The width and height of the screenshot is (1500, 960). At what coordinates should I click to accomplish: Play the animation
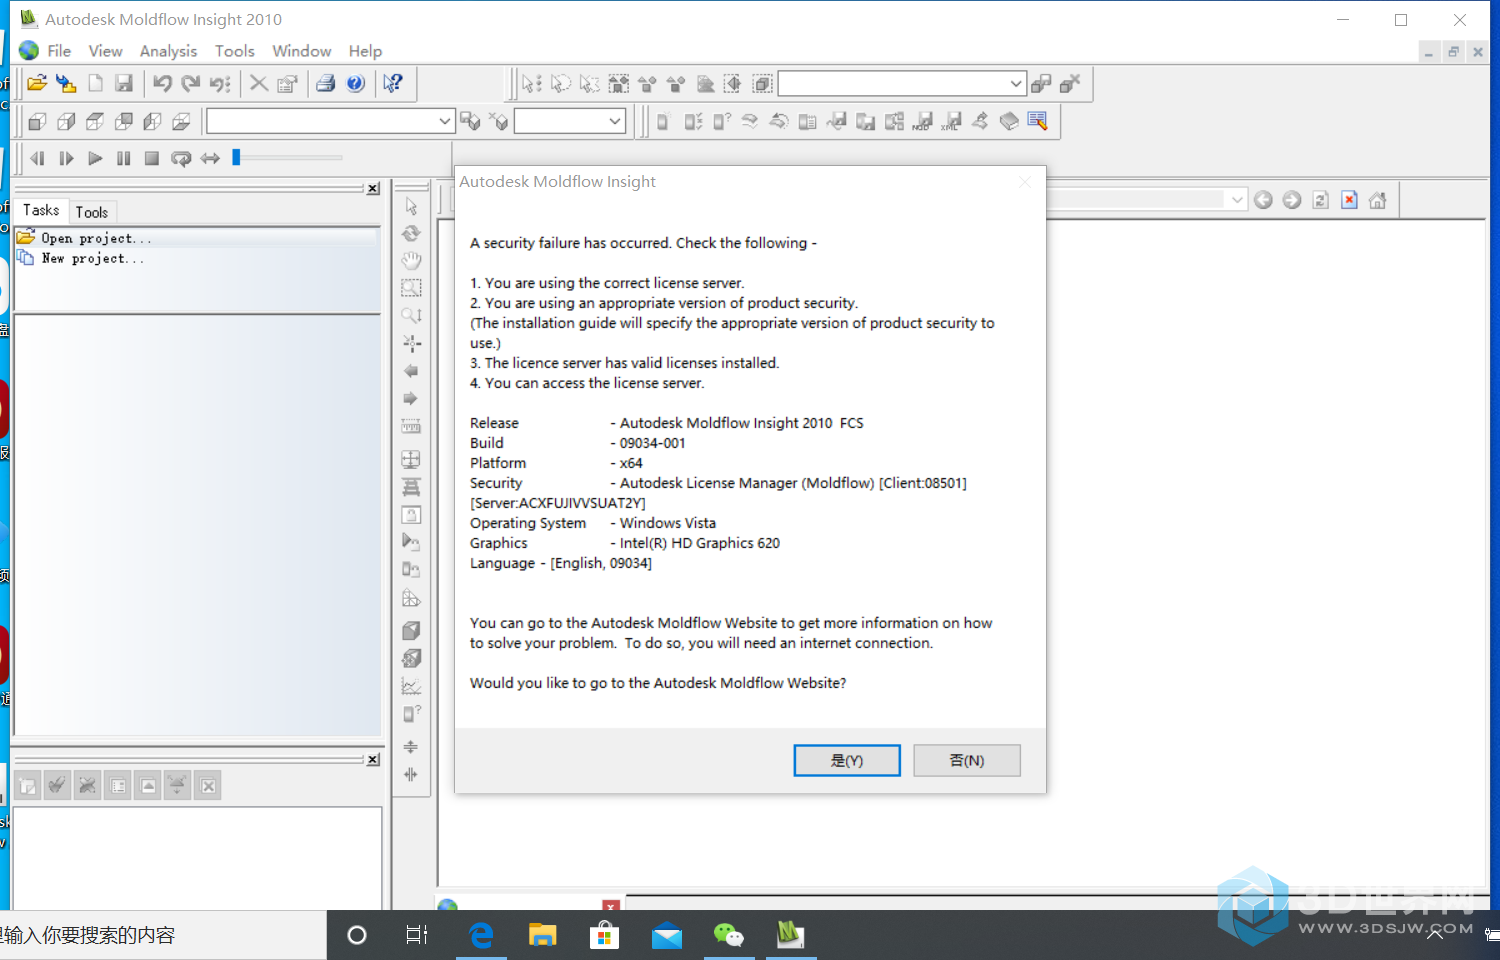95,158
